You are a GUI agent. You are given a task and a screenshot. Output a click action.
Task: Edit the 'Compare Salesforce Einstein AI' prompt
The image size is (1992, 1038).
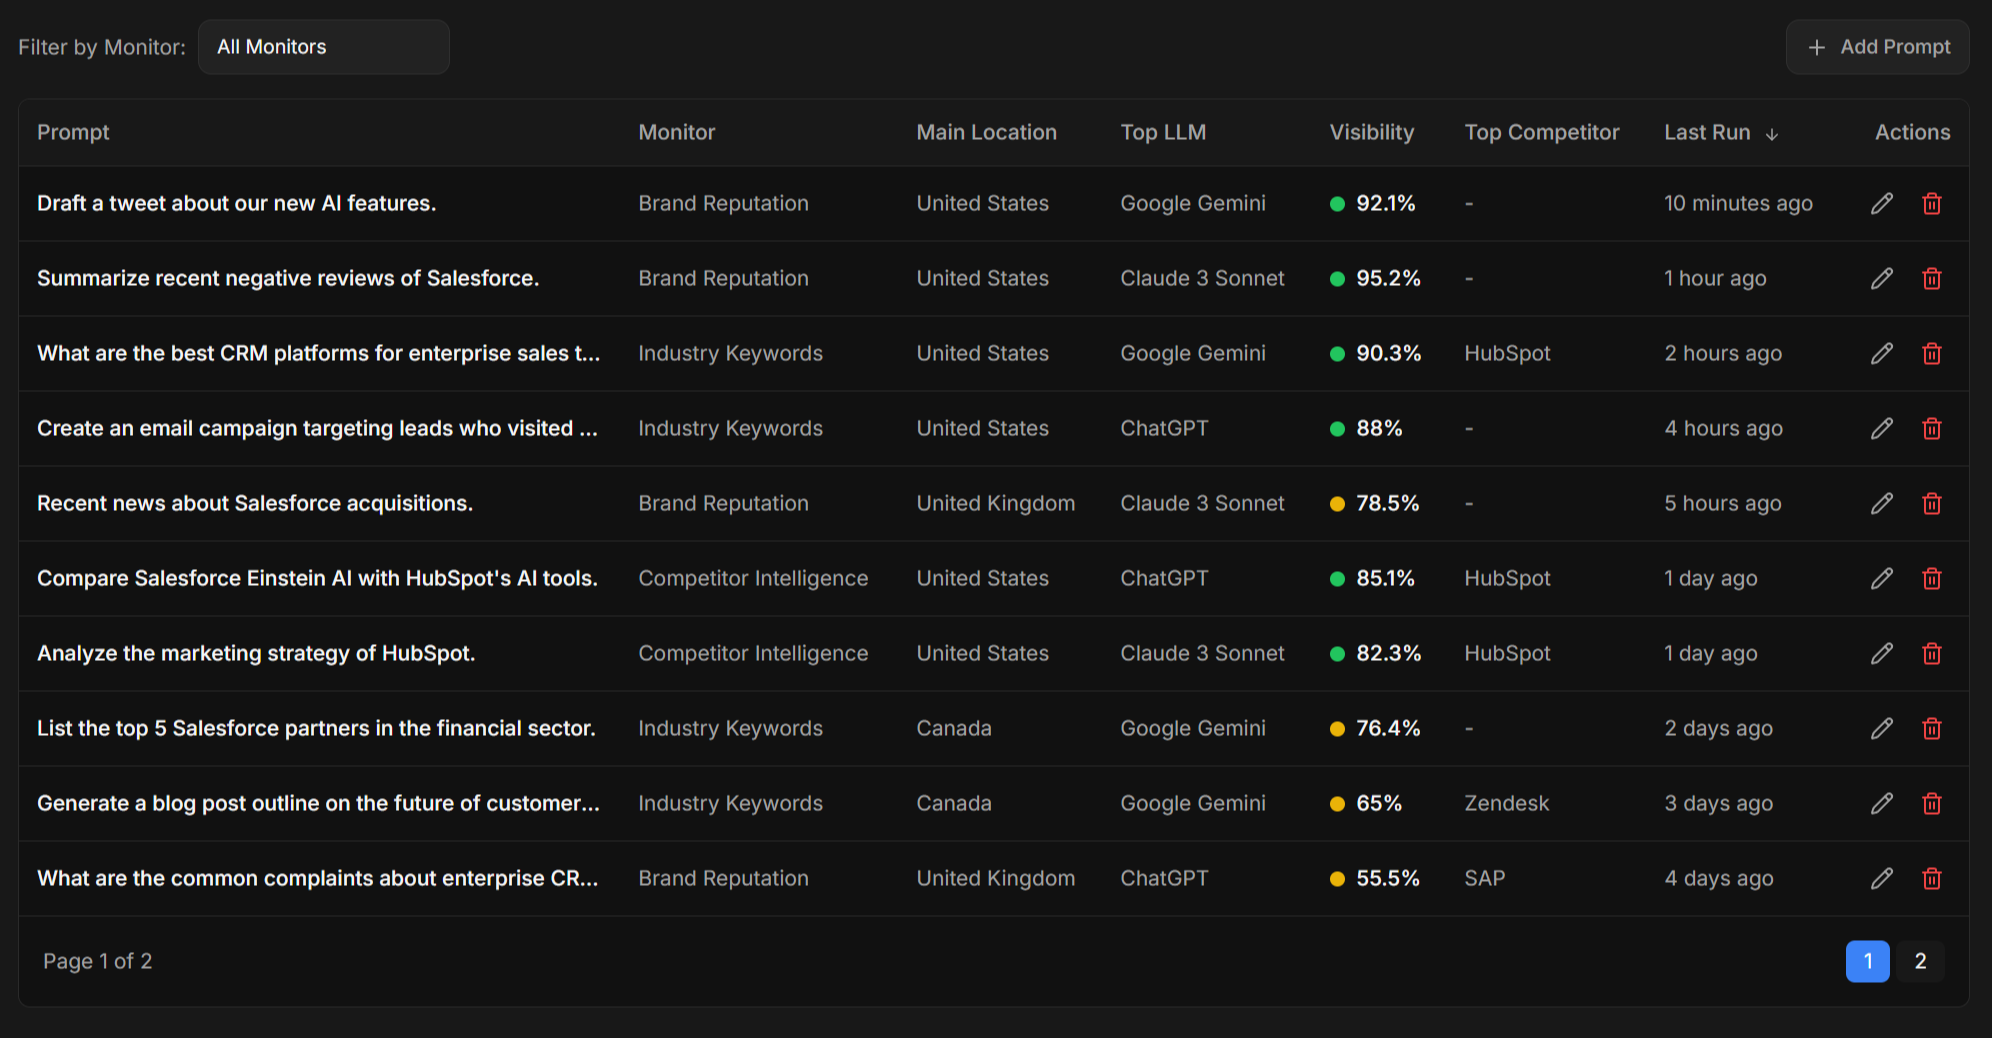1882,578
